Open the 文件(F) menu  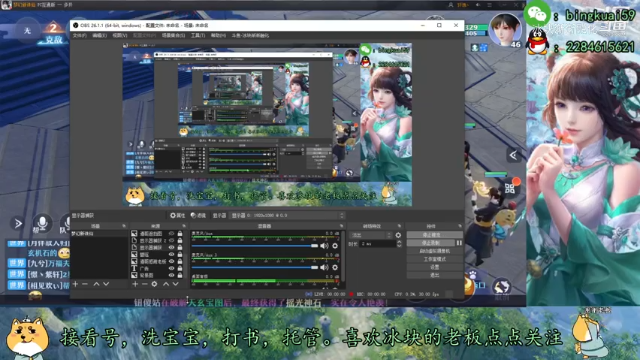(80, 36)
